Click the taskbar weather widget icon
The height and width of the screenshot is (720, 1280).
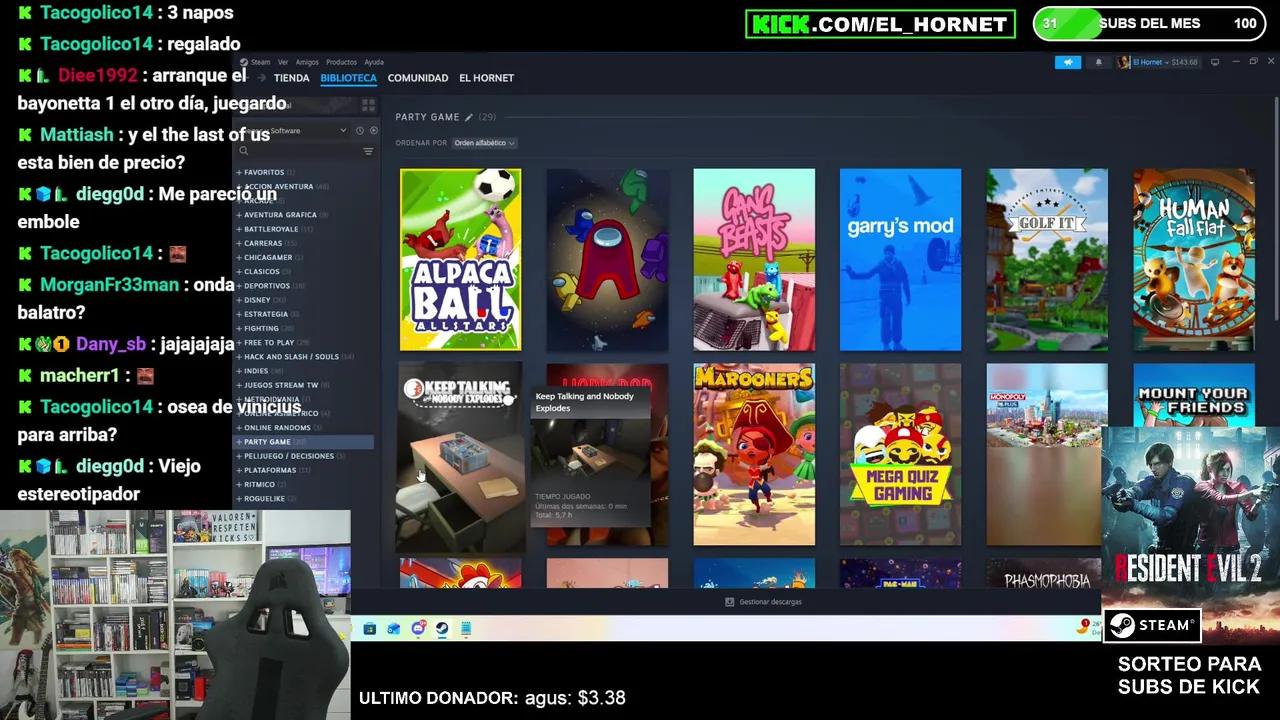pos(1083,627)
